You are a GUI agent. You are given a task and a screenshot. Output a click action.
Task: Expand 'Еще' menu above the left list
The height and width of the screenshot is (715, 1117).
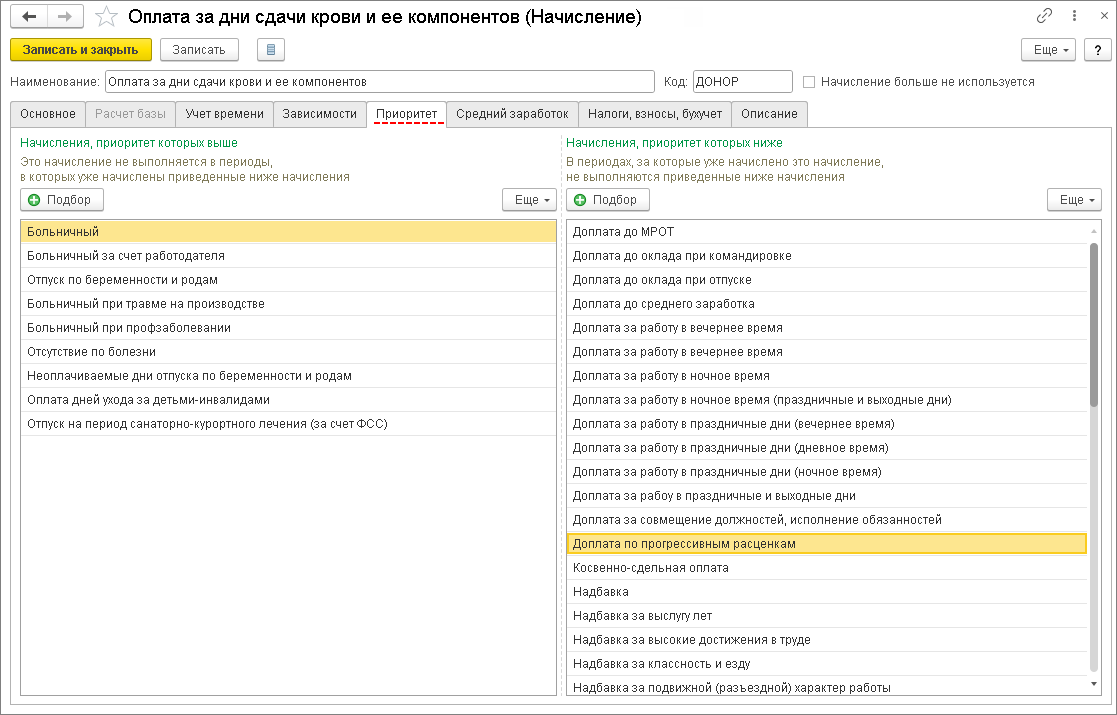pyautogui.click(x=529, y=200)
